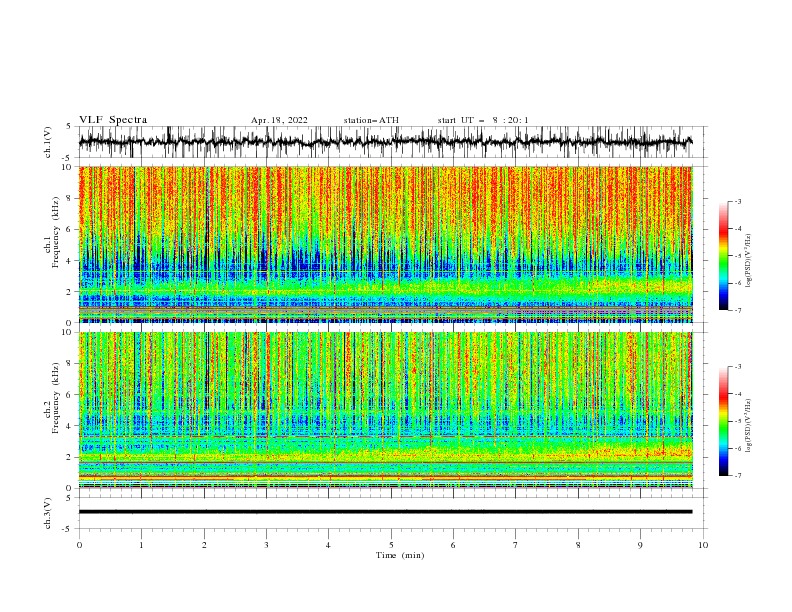Click the "VLF Spectra" title text

[x=113, y=120]
